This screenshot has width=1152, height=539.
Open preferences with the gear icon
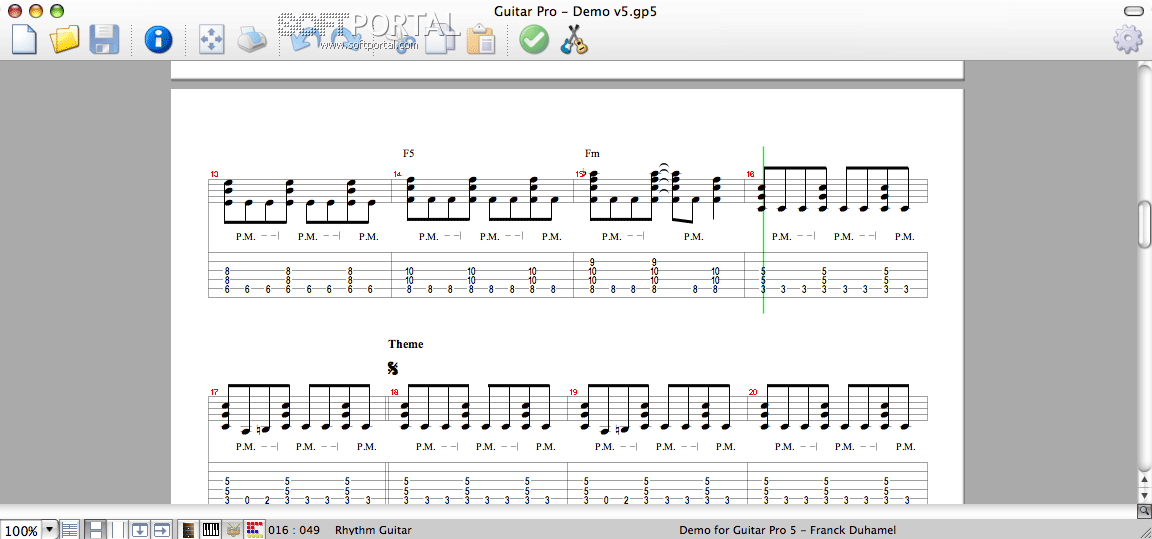click(x=1128, y=39)
